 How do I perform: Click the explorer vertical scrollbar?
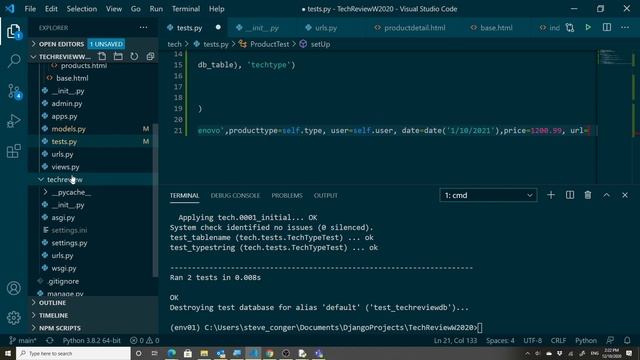(x=156, y=200)
